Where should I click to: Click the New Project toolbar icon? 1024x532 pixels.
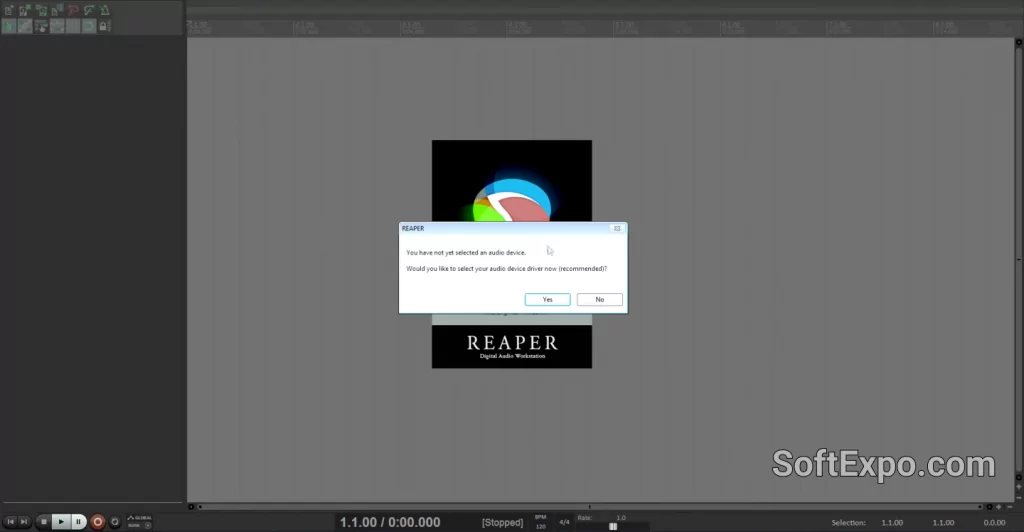[x=9, y=10]
